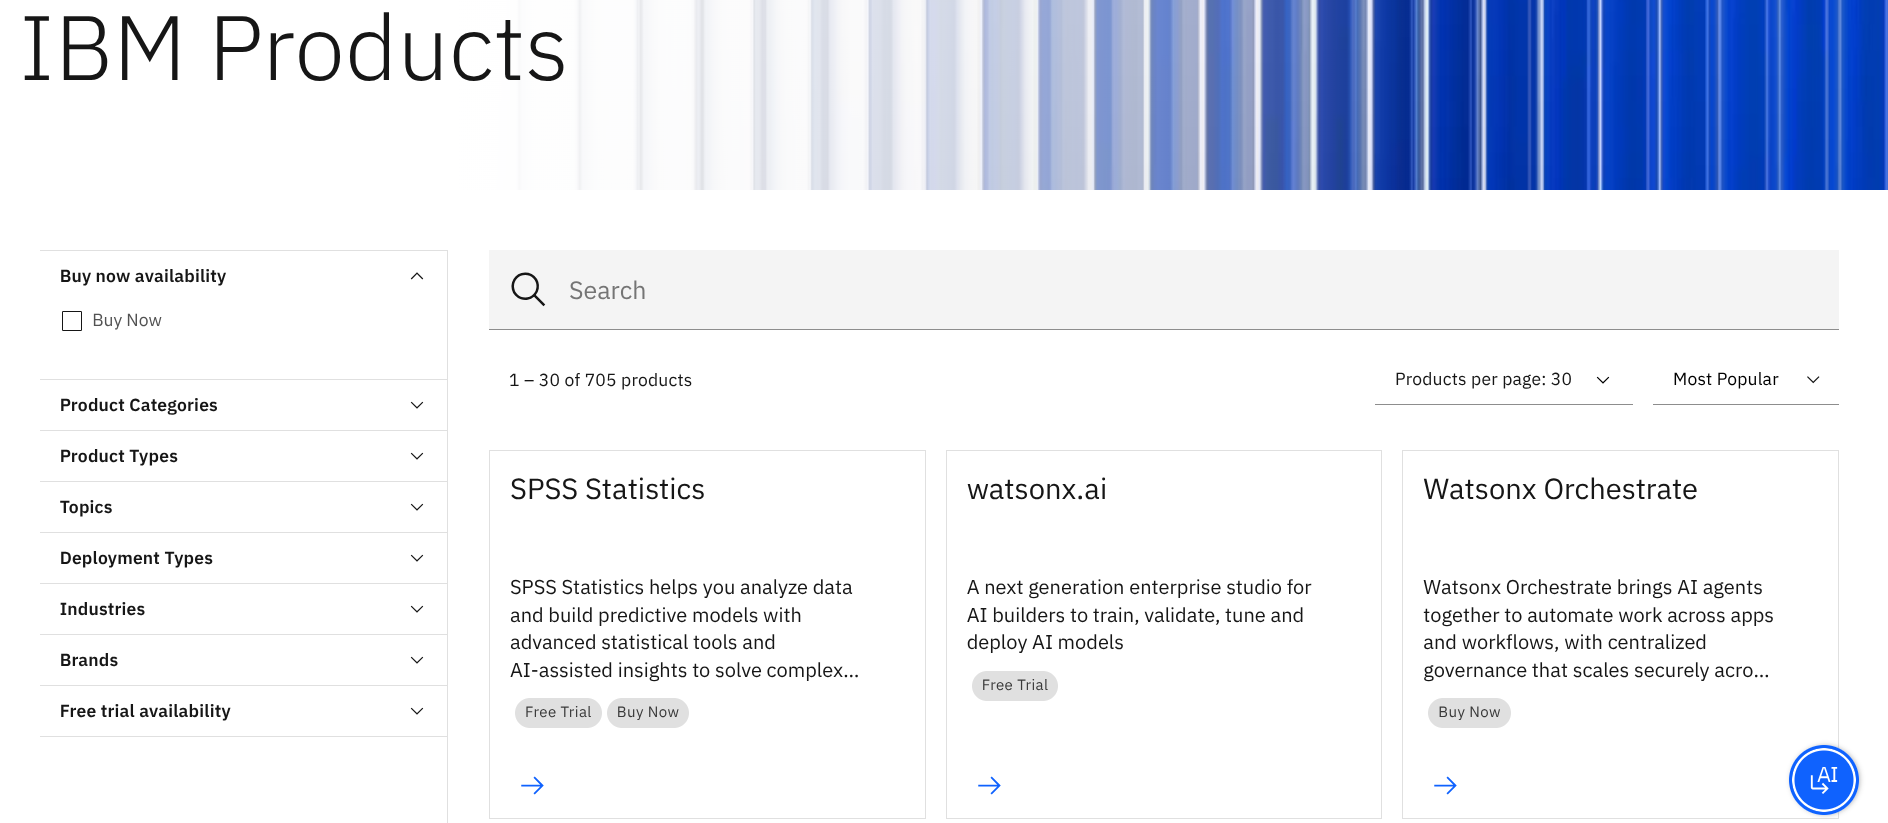Expand the Brands filter
This screenshot has height=823, width=1888.
click(243, 660)
